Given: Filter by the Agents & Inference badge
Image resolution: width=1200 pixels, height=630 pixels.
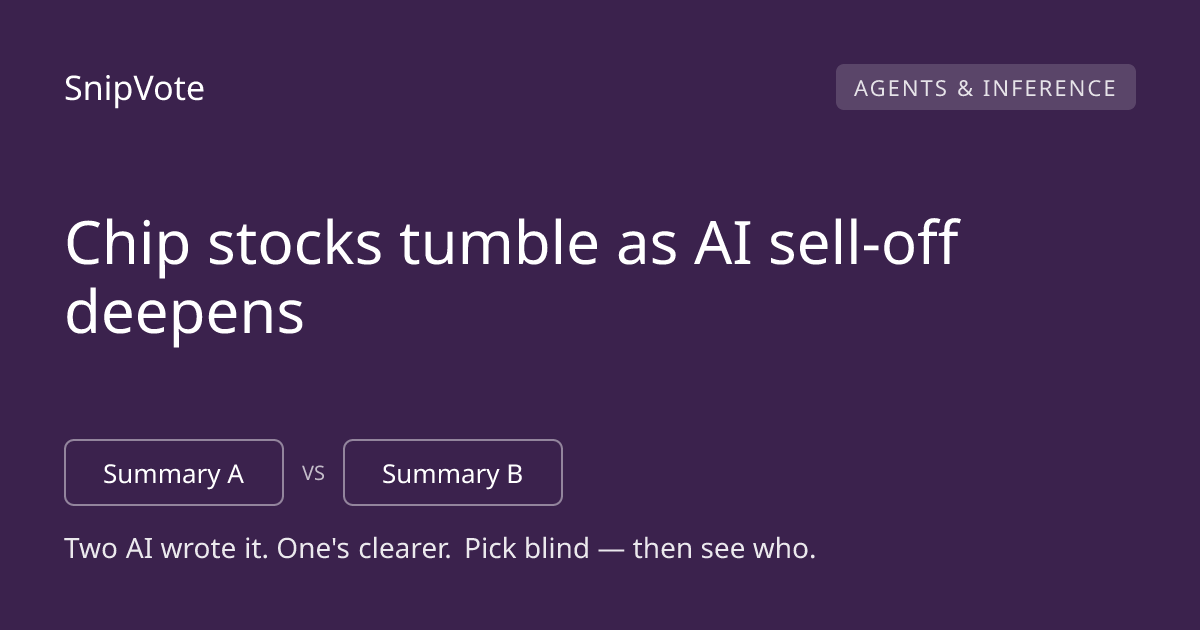Looking at the screenshot, I should click(x=985, y=87).
